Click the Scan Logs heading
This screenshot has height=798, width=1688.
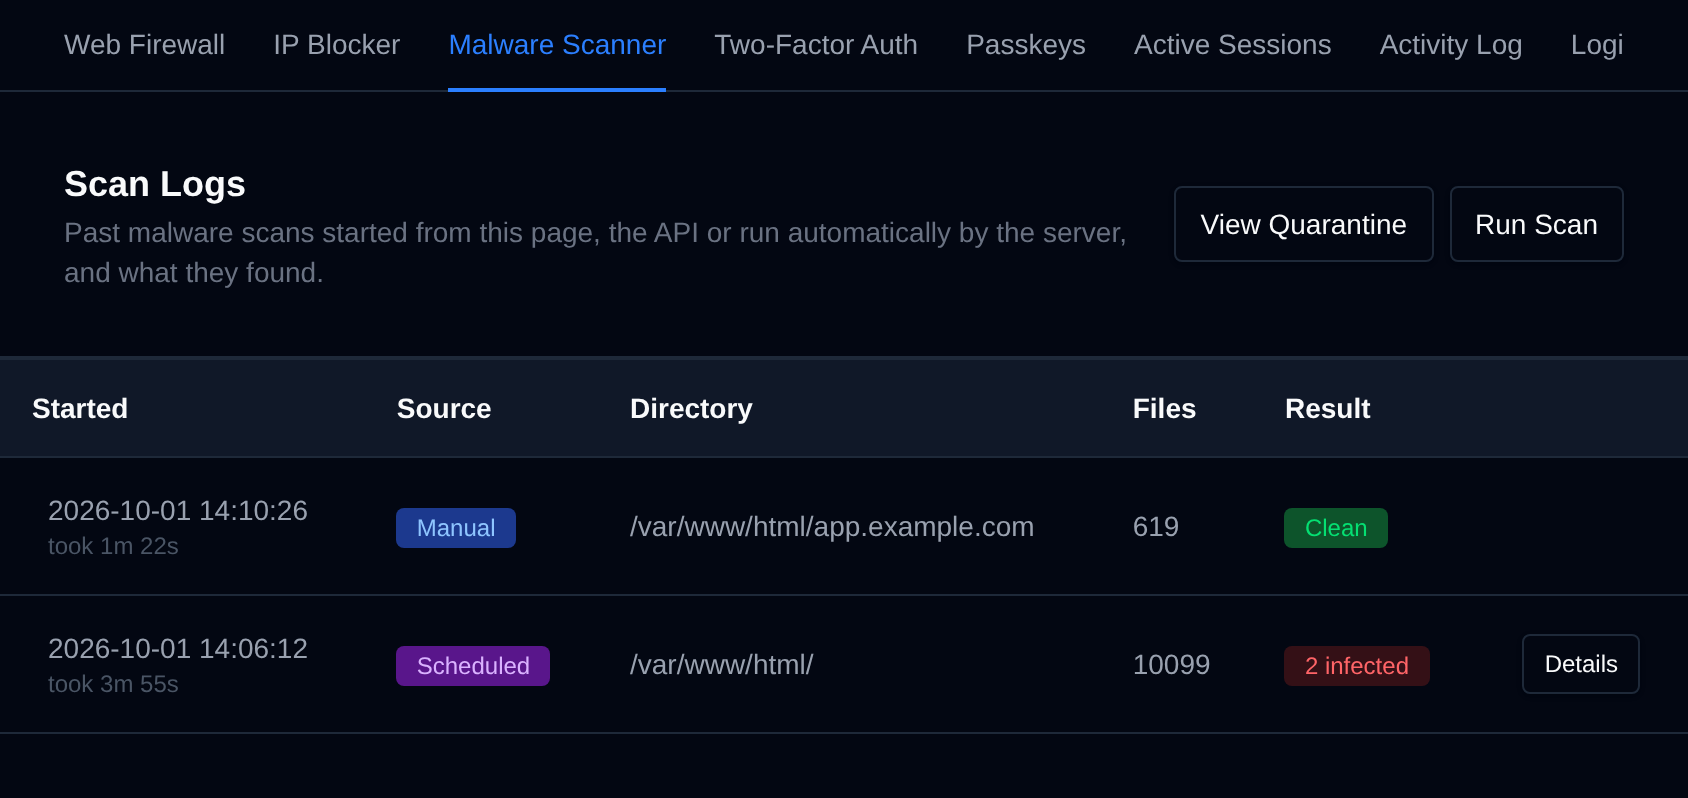tap(155, 184)
